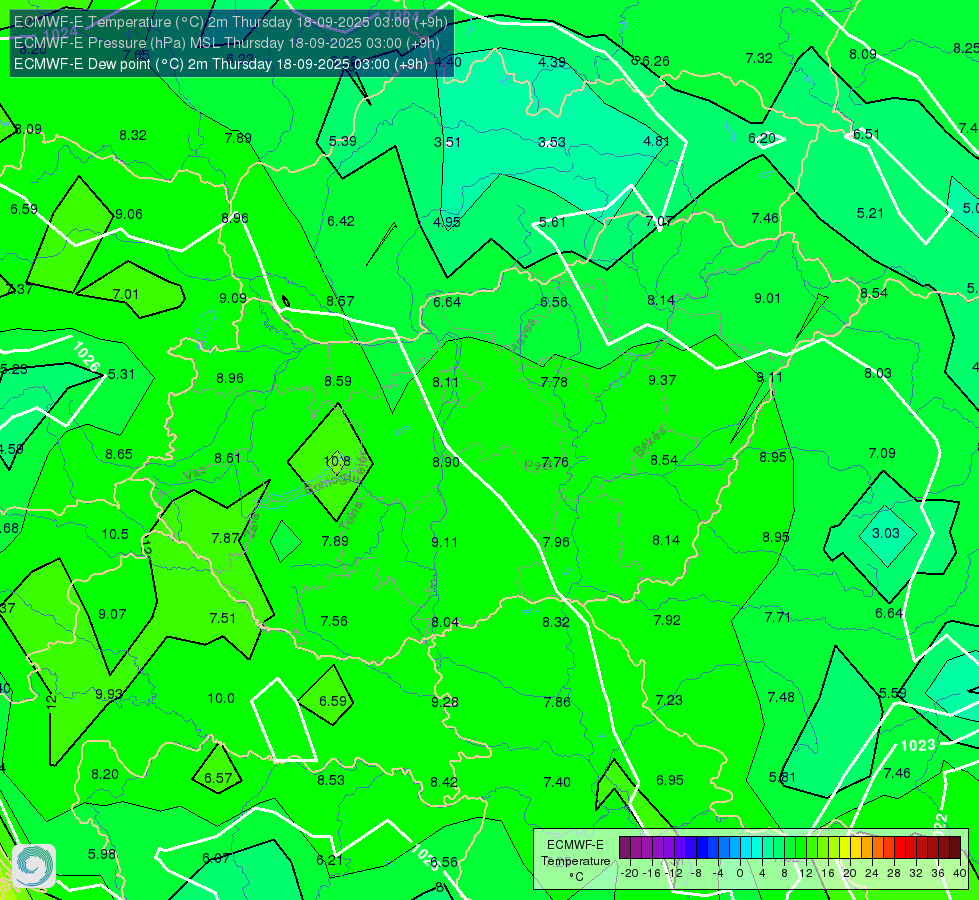Click the 7.96 temperature value
This screenshot has height=900, width=979.
point(556,541)
